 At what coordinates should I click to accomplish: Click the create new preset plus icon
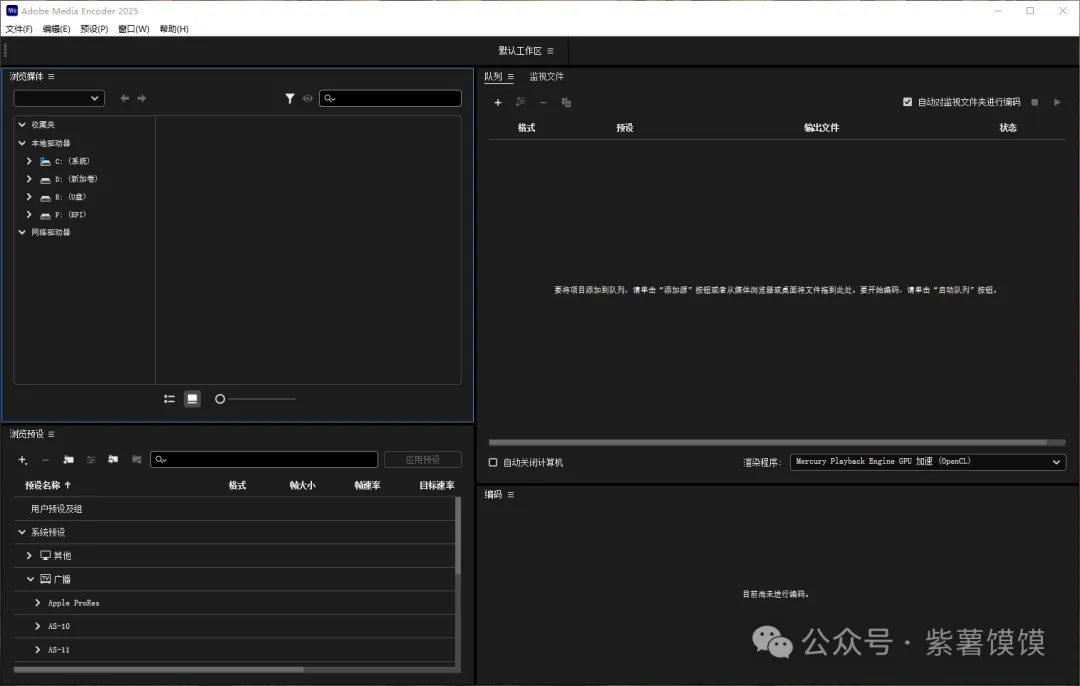pyautogui.click(x=23, y=460)
